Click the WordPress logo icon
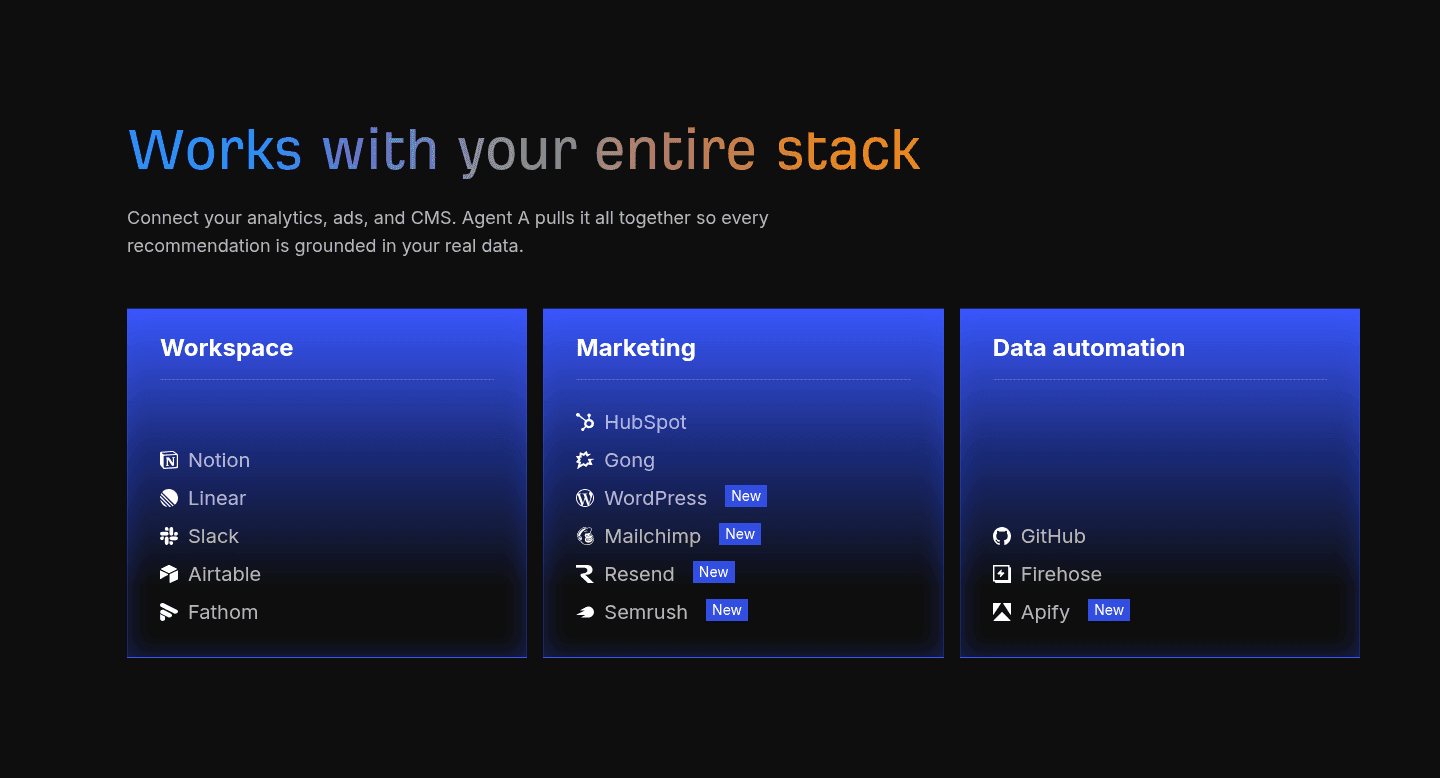Screen dimensions: 1440x778 point(585,498)
